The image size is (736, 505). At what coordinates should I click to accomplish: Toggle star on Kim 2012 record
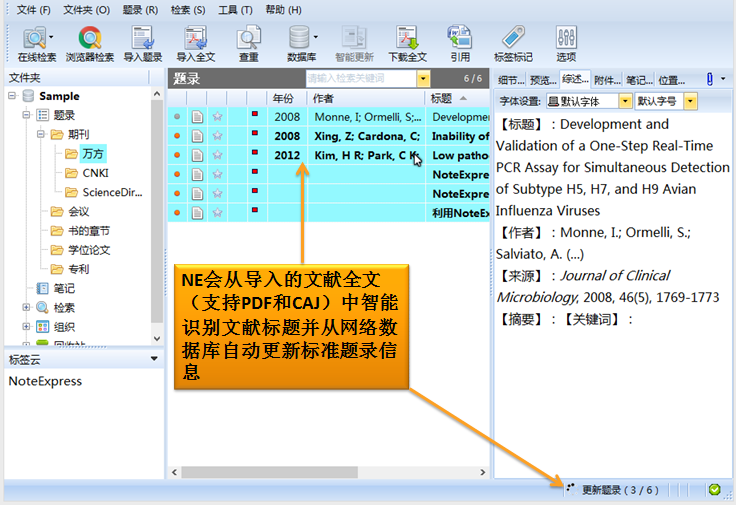[x=217, y=155]
